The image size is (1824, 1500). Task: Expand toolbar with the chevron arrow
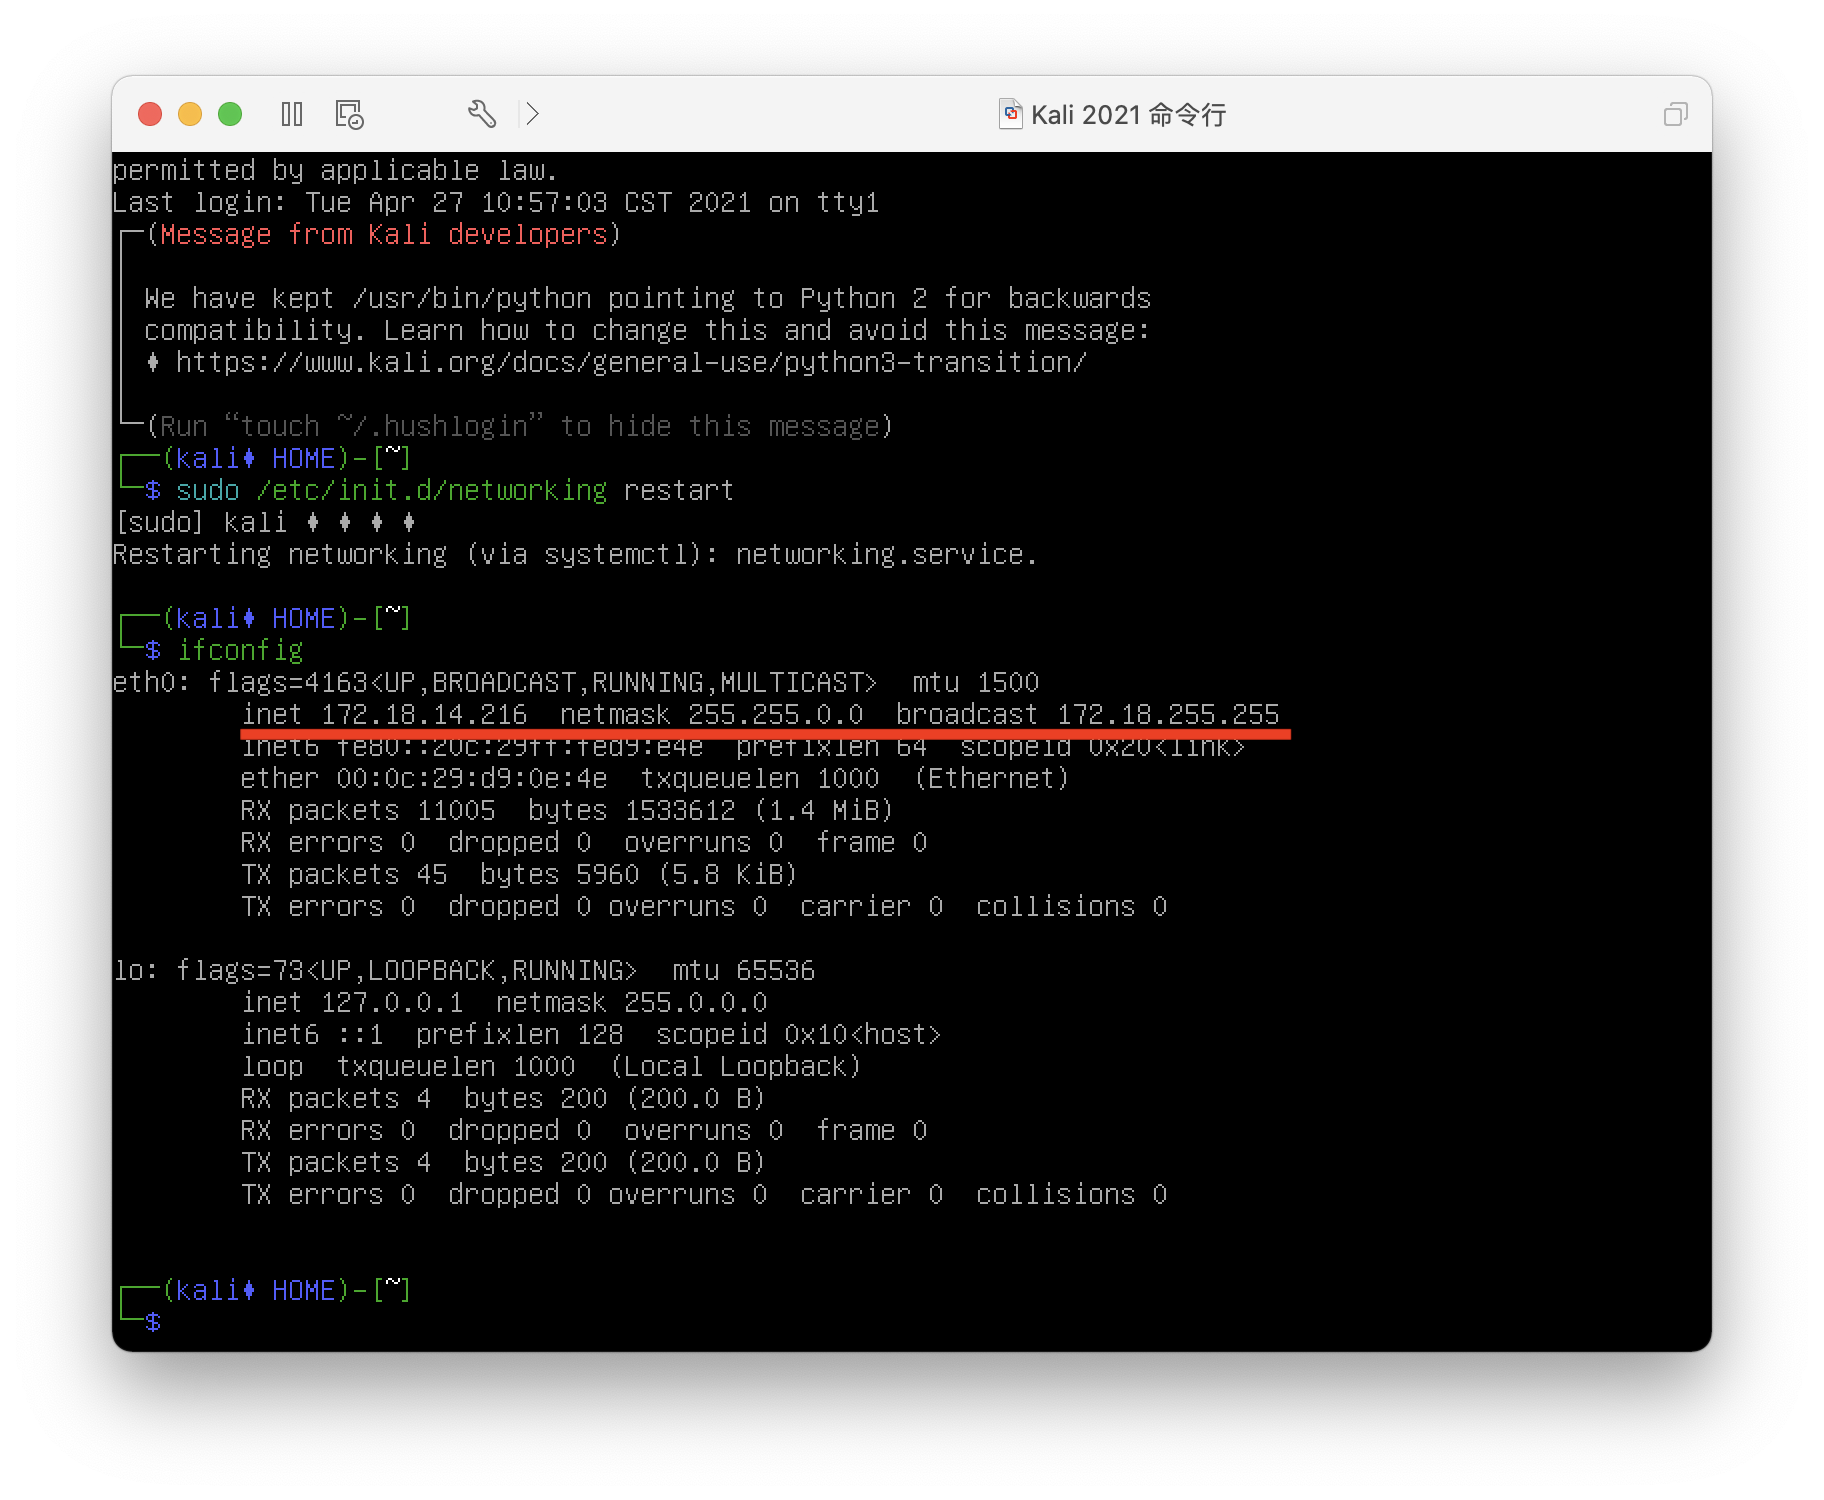tap(532, 114)
